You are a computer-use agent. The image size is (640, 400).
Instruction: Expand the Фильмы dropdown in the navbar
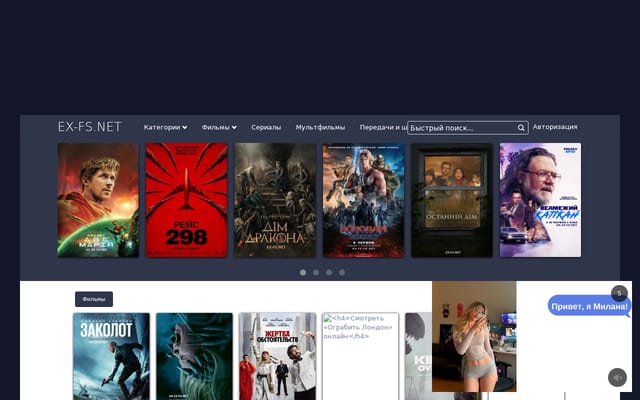coord(219,127)
